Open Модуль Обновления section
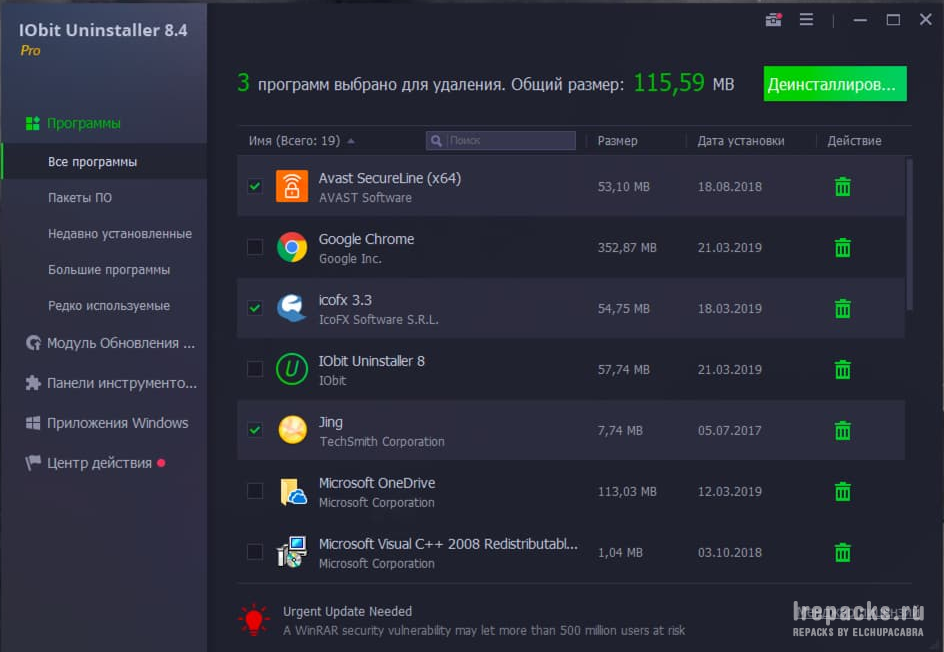This screenshot has width=944, height=652. (111, 343)
